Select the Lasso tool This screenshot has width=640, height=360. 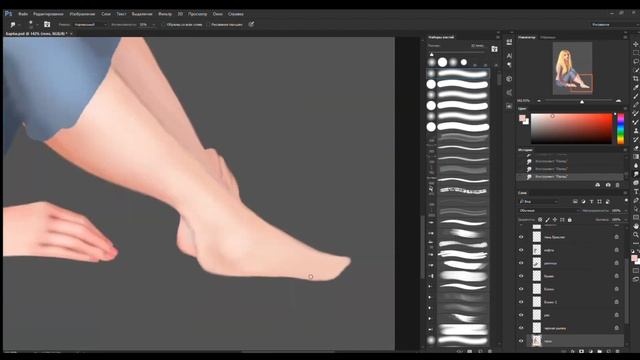[x=636, y=61]
